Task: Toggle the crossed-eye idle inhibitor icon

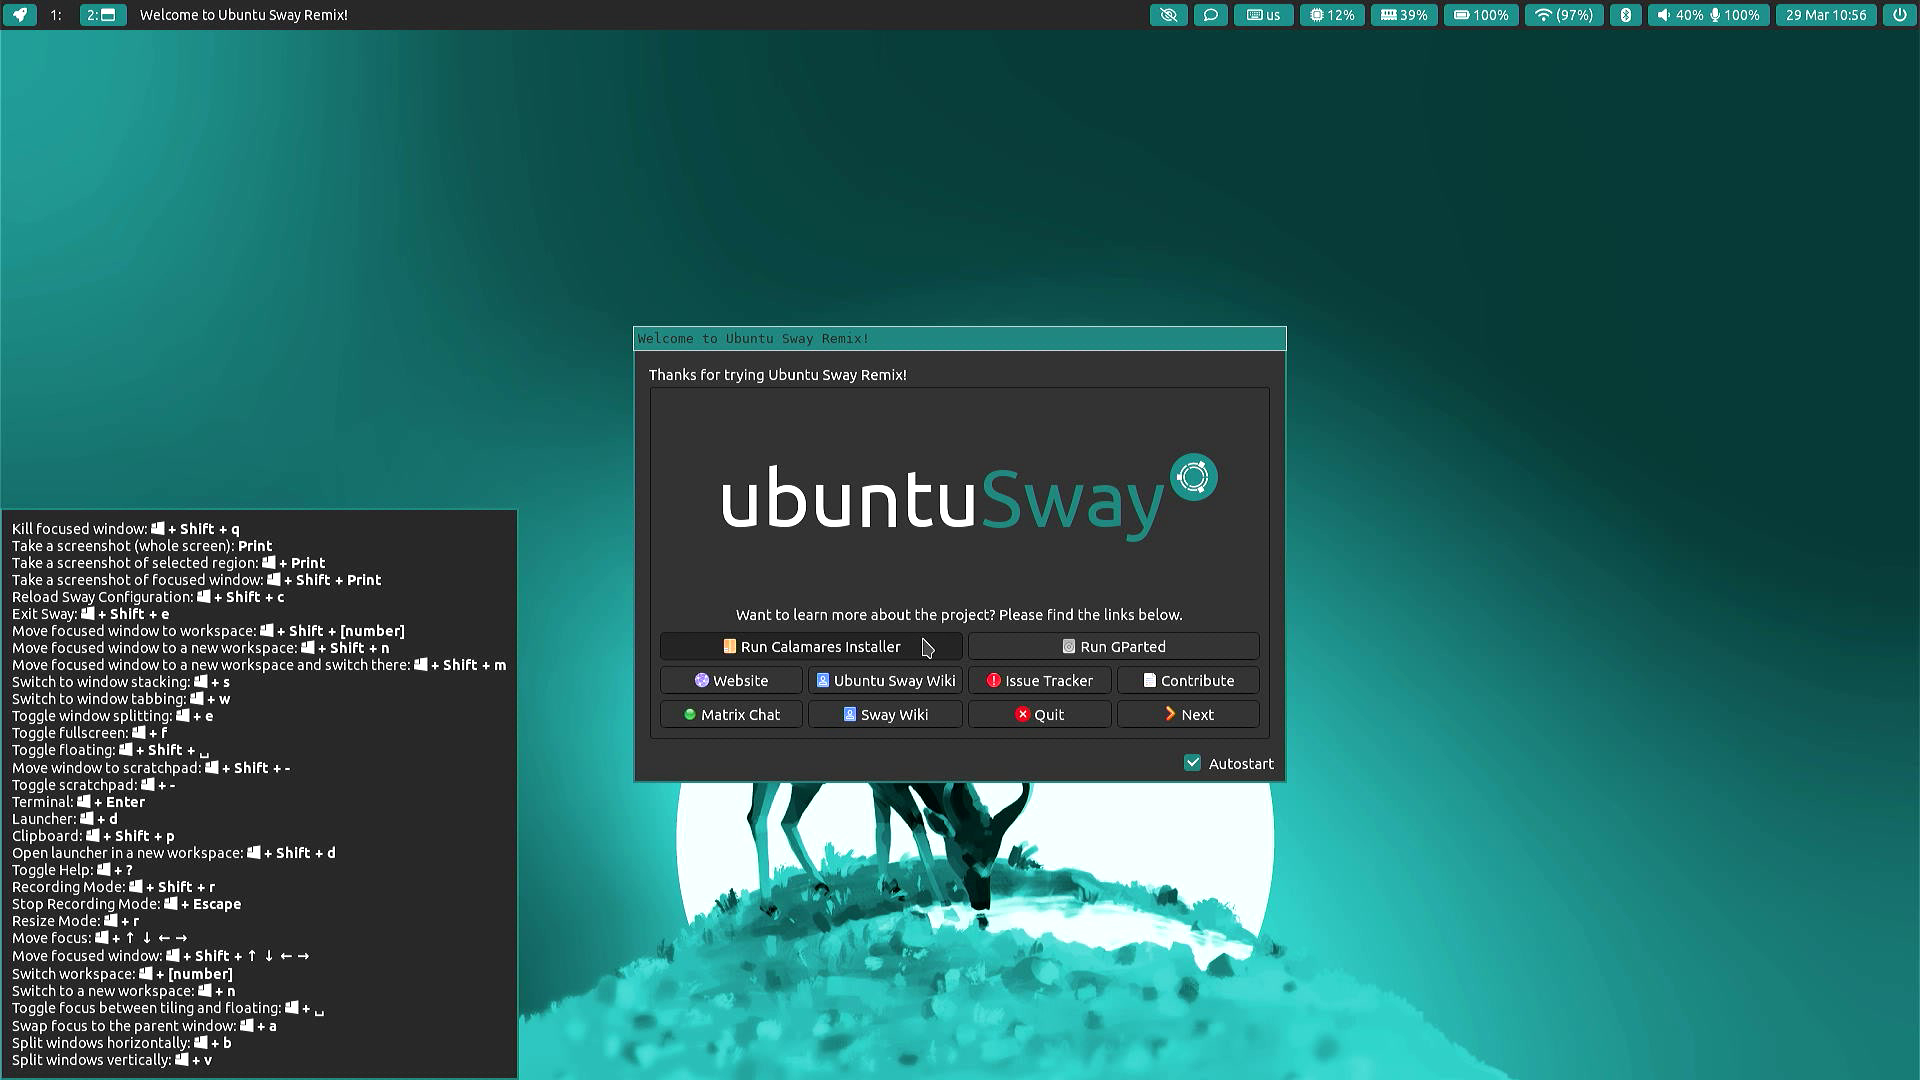Action: 1168,15
